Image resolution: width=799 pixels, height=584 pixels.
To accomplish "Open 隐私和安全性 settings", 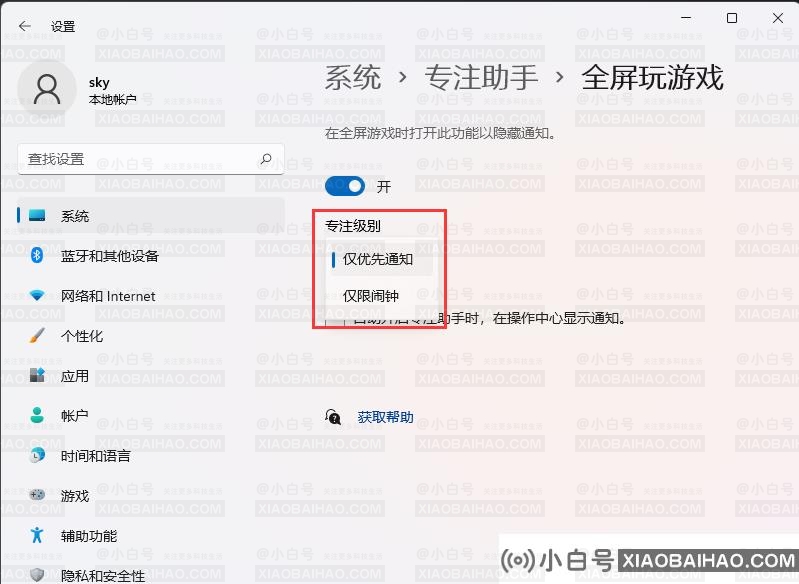I will pyautogui.click(x=151, y=575).
